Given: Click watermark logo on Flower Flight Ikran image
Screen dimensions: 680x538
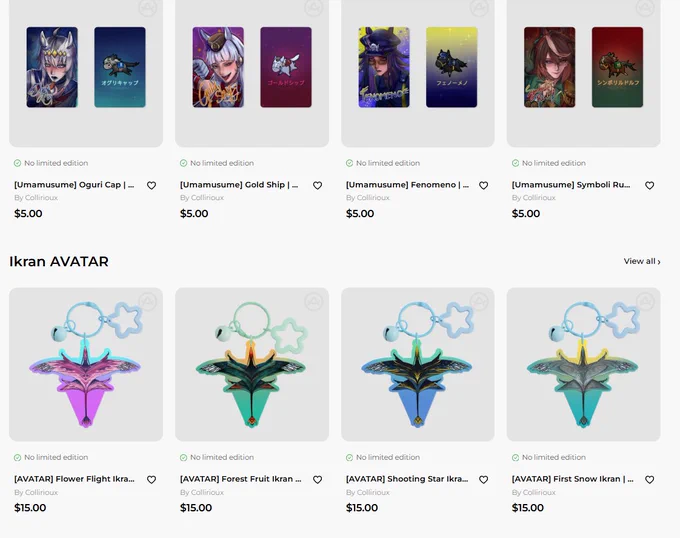Looking at the screenshot, I should pos(147,302).
